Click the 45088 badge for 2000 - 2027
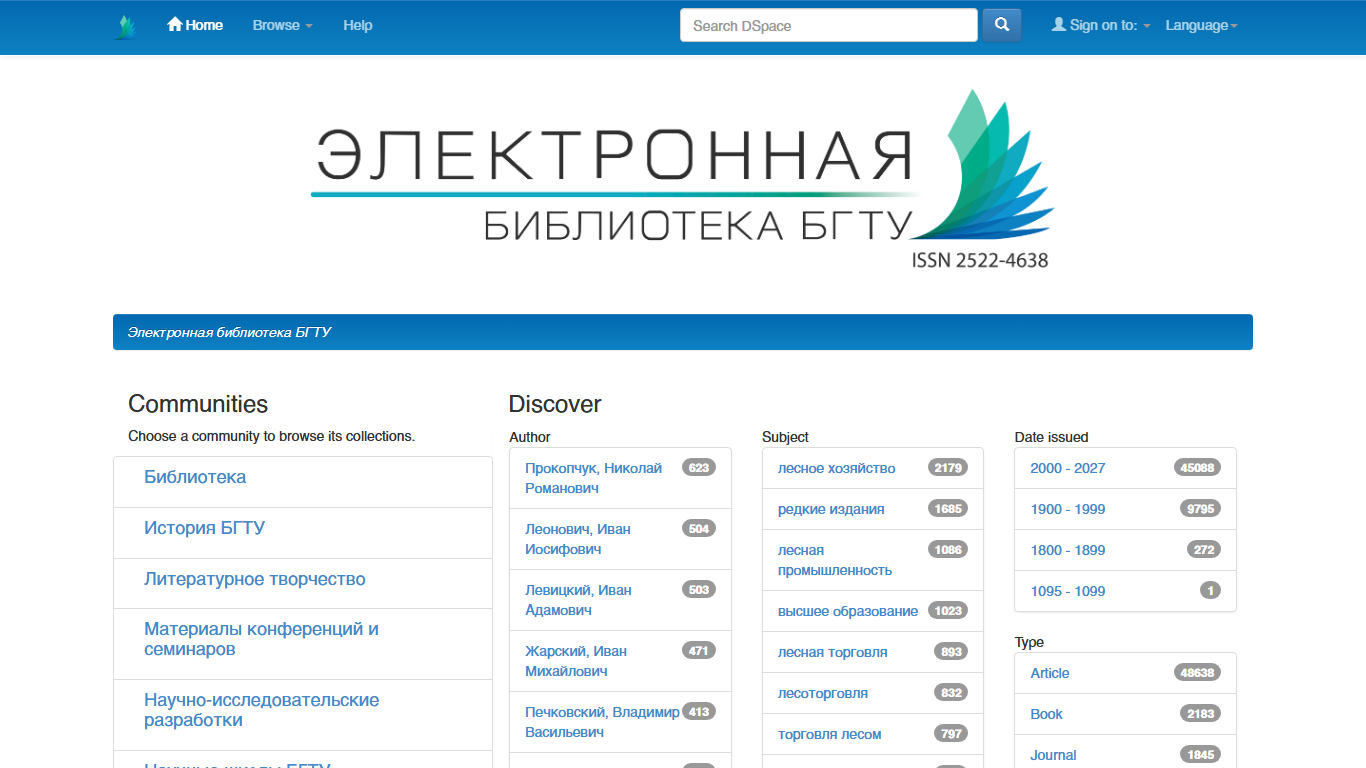1366x768 pixels. tap(1197, 467)
